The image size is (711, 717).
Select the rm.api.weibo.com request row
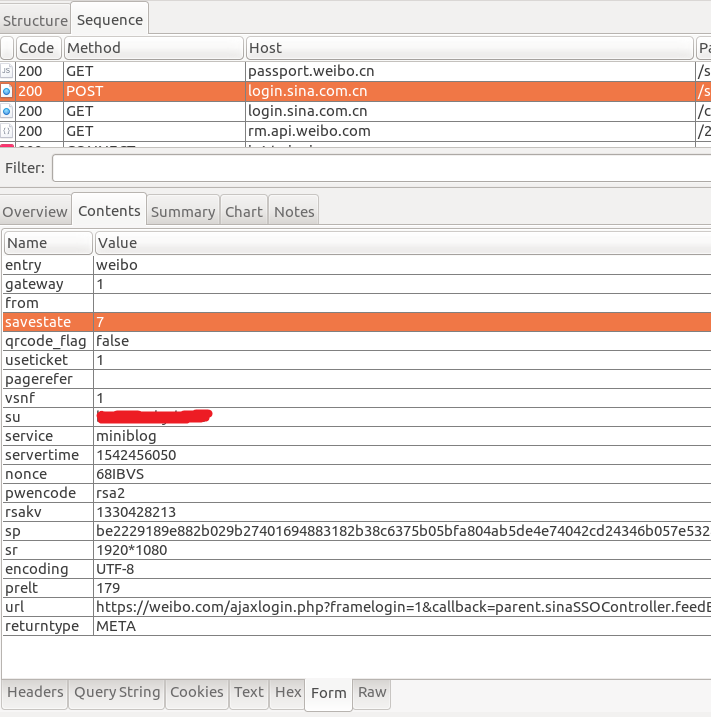click(x=355, y=131)
